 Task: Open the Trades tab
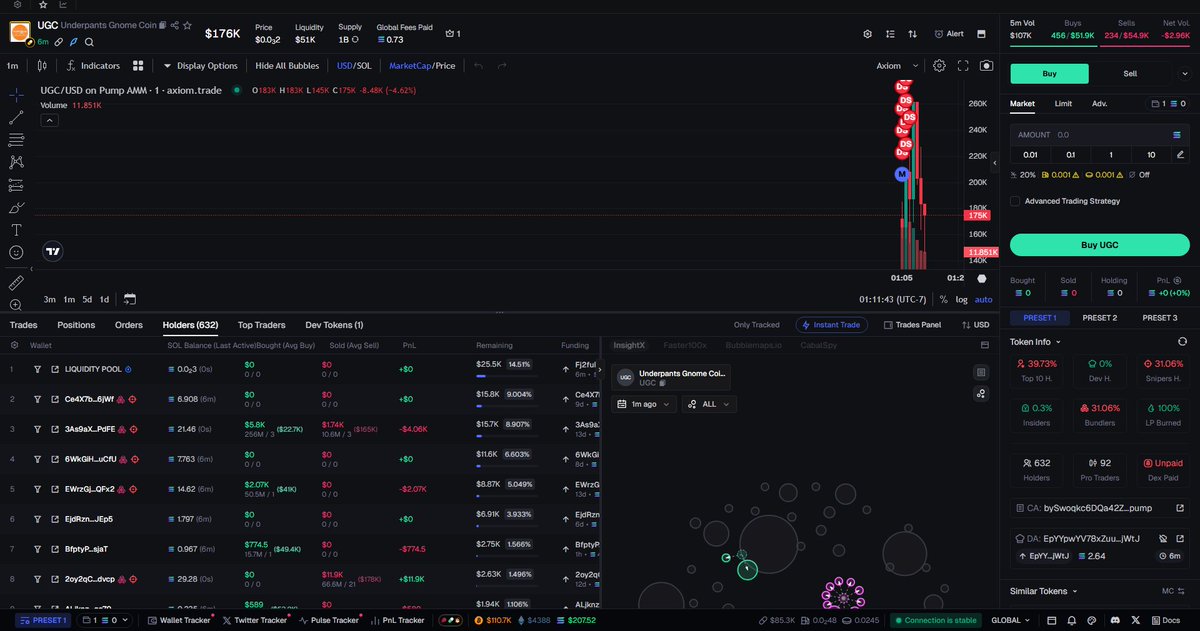pos(23,325)
